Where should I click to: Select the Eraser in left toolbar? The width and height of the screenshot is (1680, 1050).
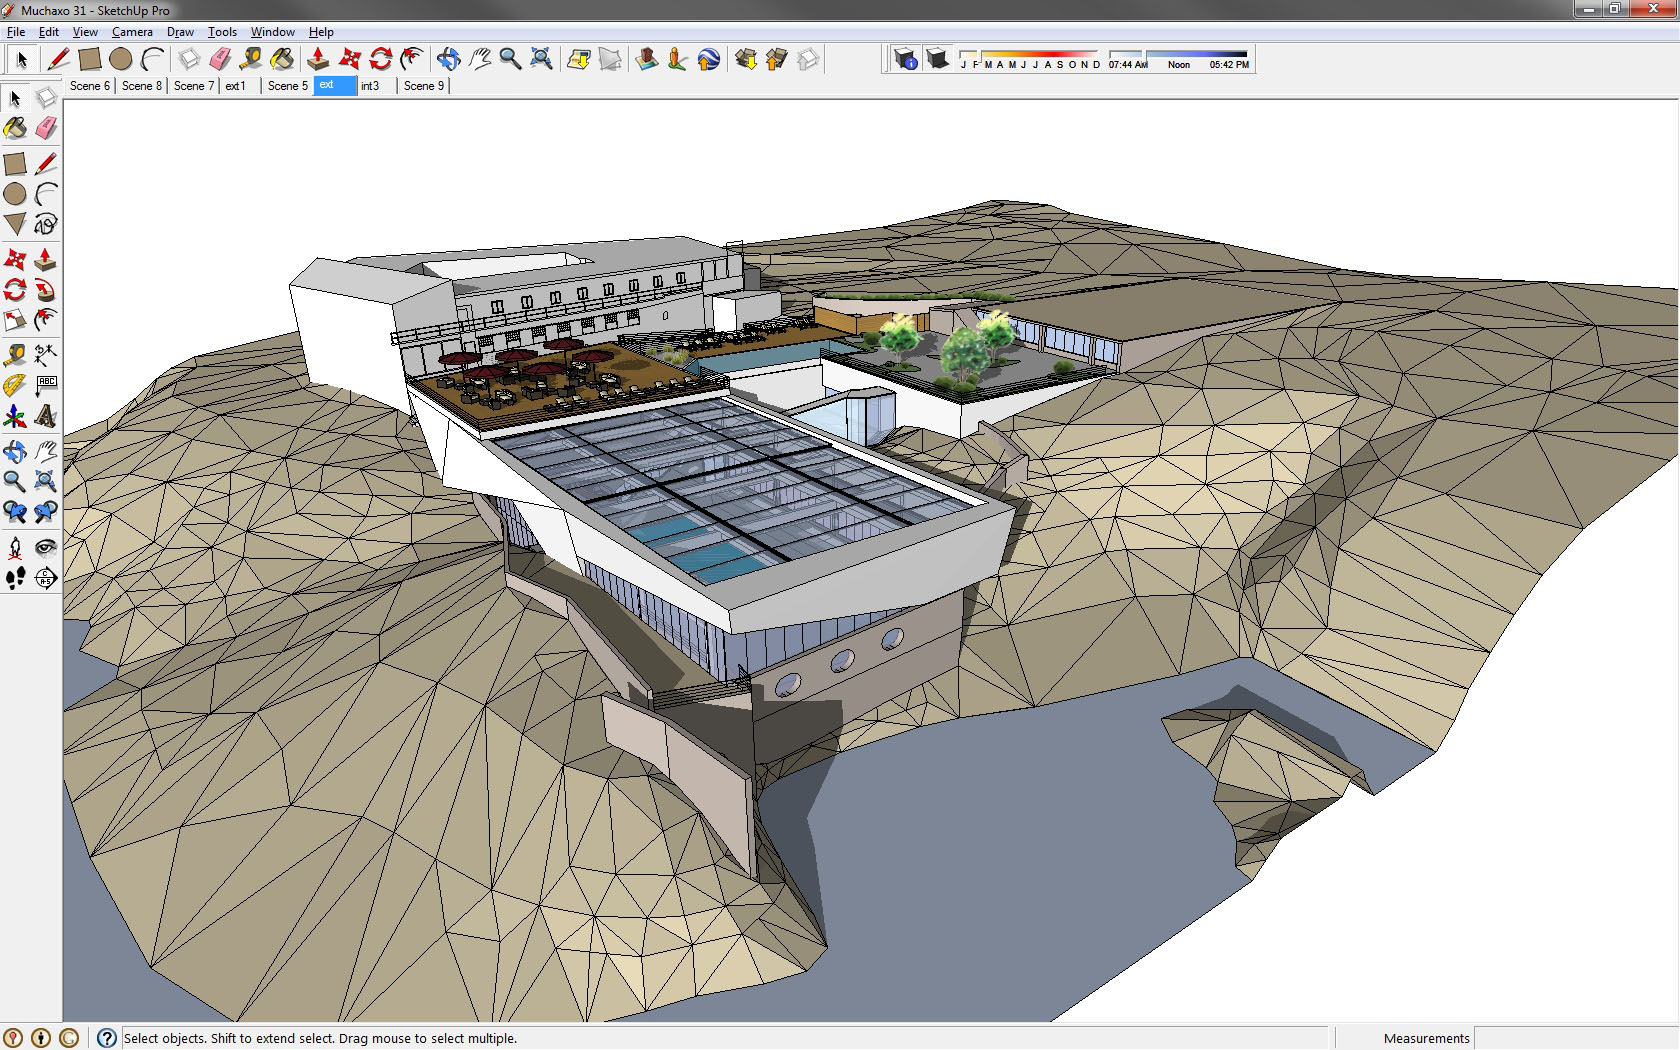46,128
